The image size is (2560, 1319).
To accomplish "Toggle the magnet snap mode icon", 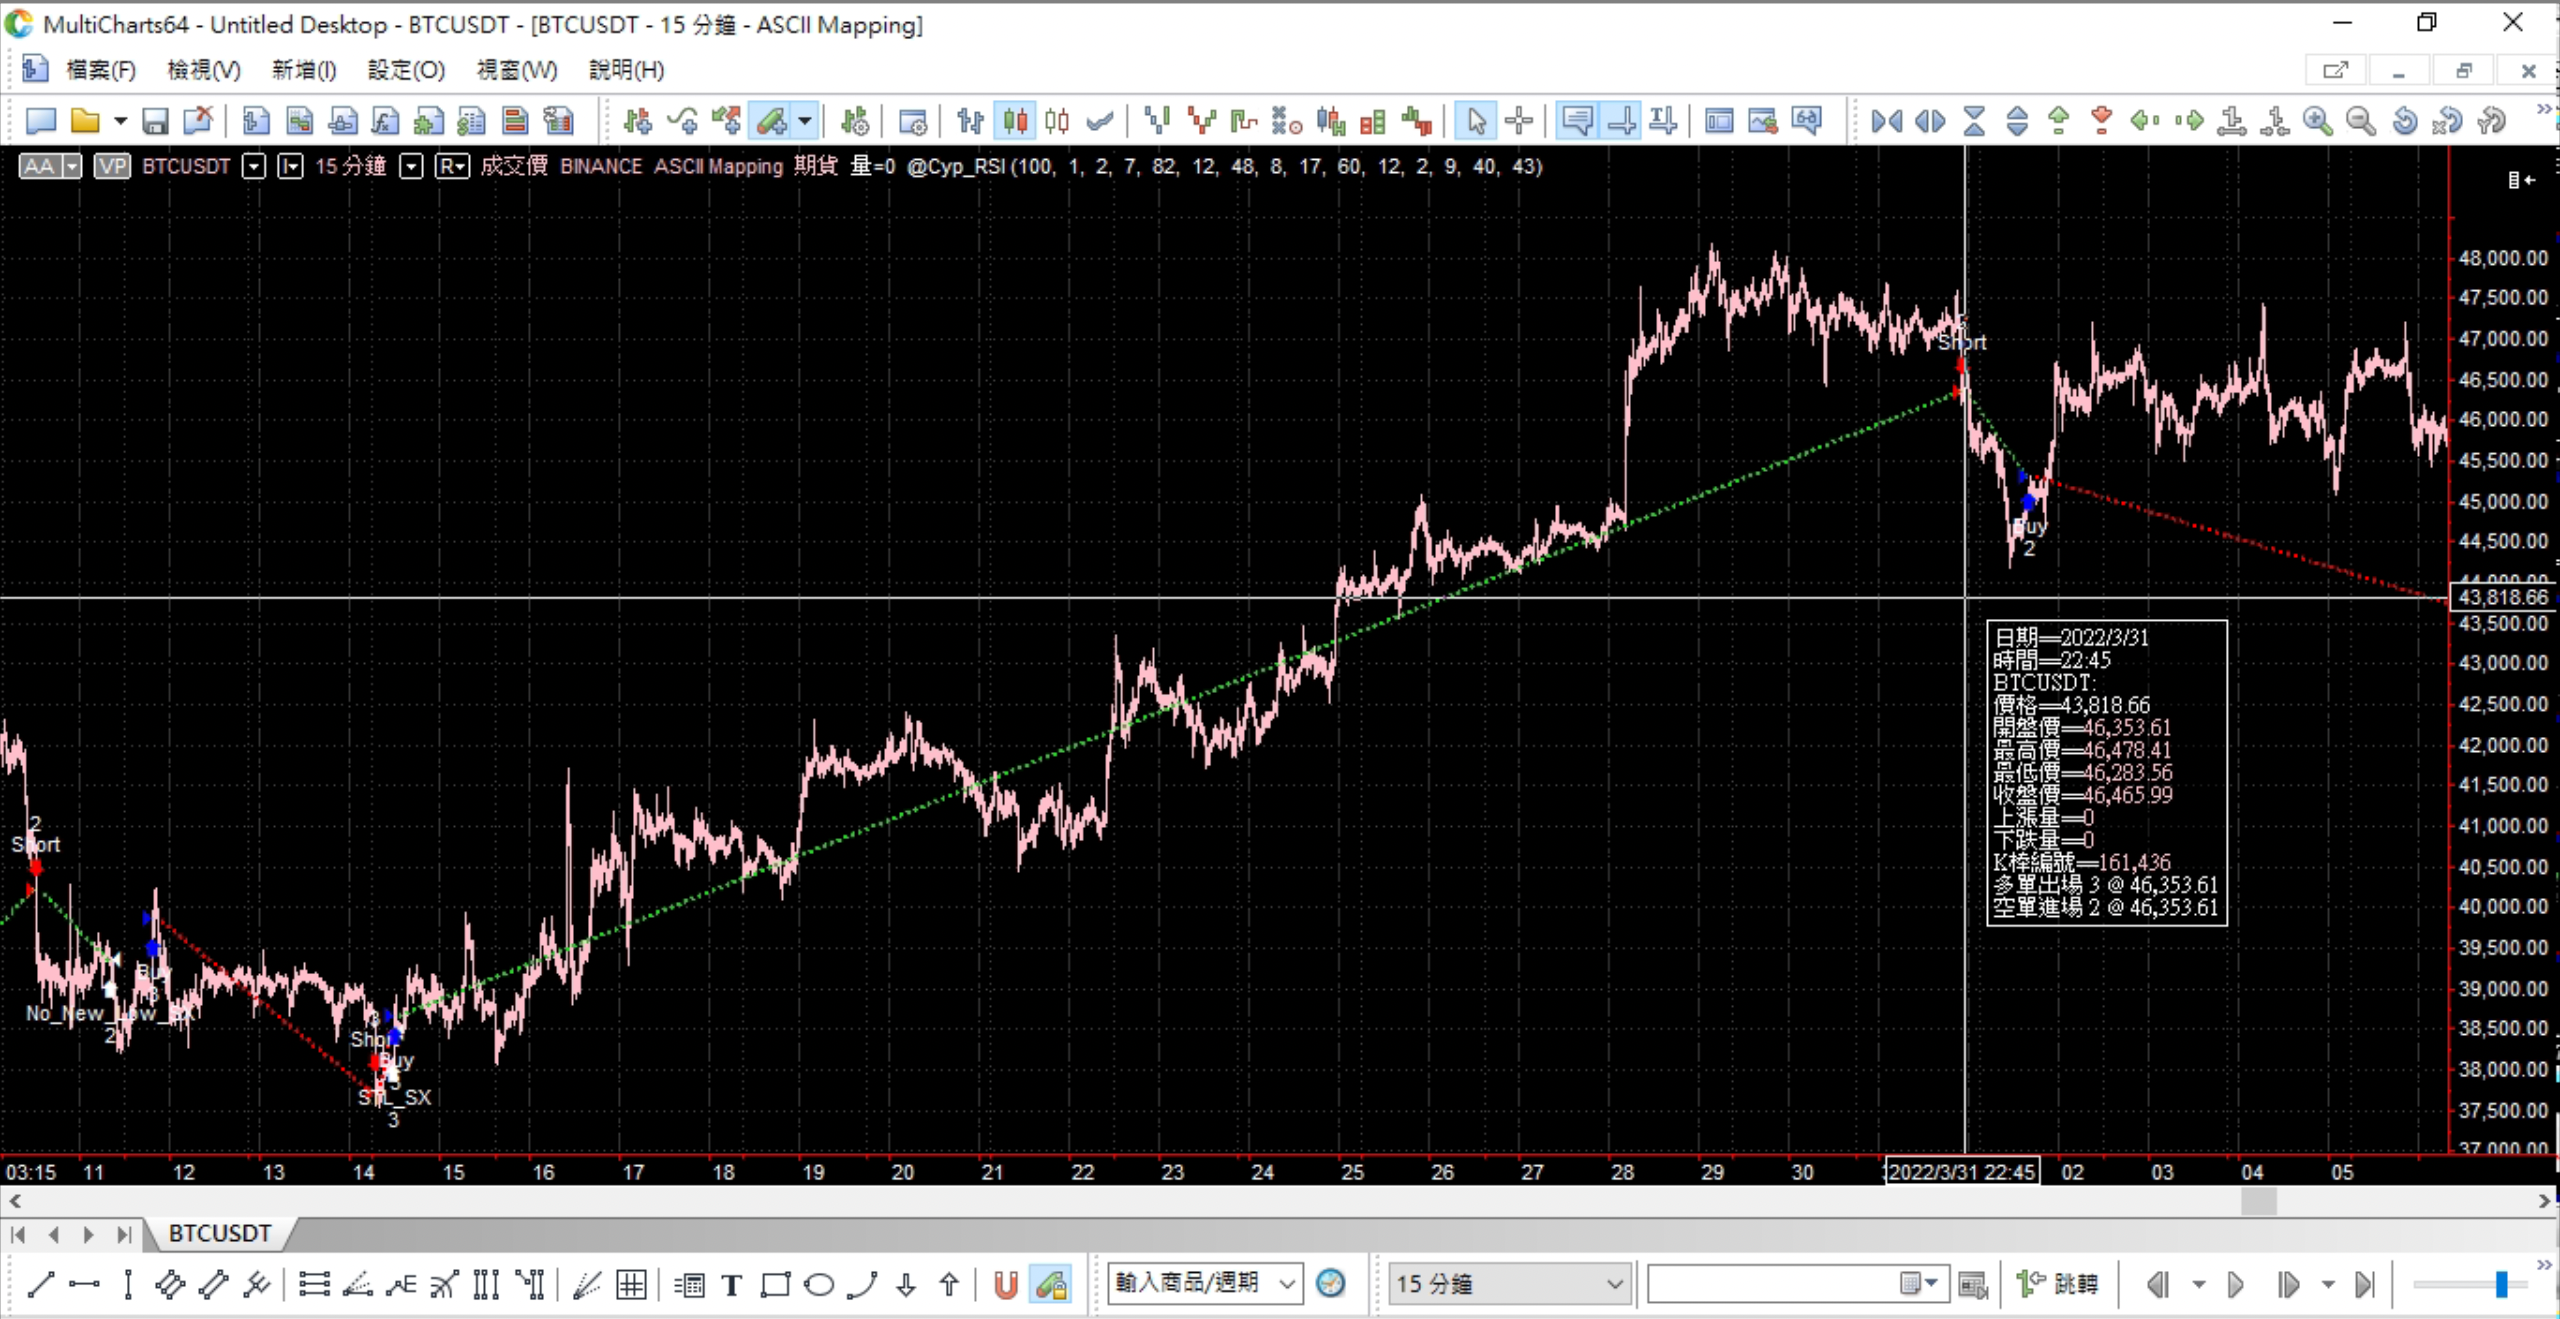I will pos(1006,1285).
